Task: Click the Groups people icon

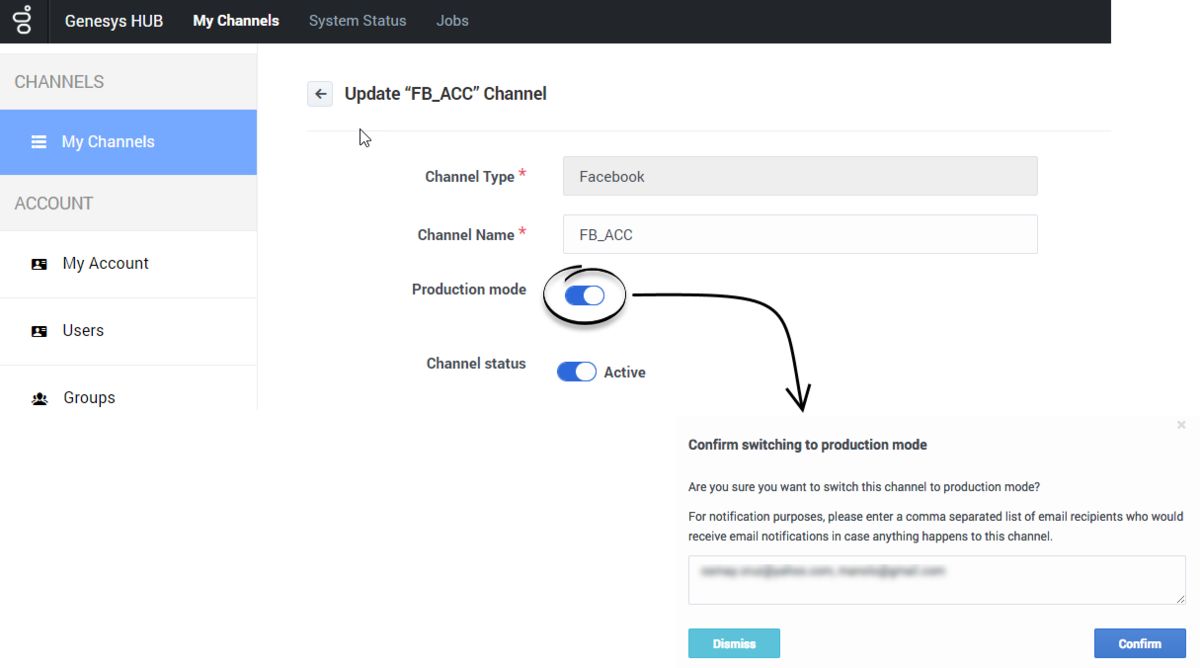Action: pyautogui.click(x=39, y=398)
